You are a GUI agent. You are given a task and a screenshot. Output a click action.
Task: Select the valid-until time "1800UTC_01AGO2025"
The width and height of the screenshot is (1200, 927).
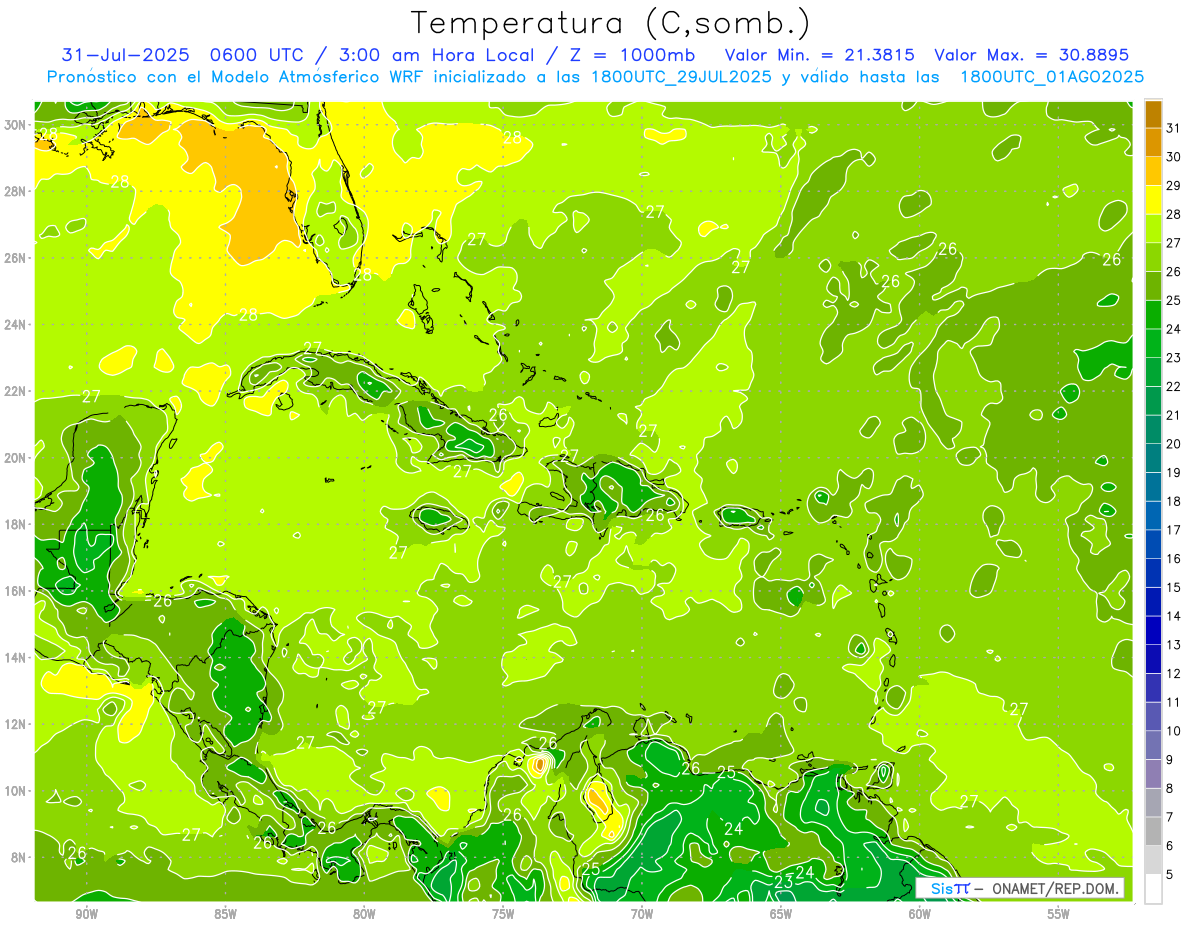click(1052, 77)
